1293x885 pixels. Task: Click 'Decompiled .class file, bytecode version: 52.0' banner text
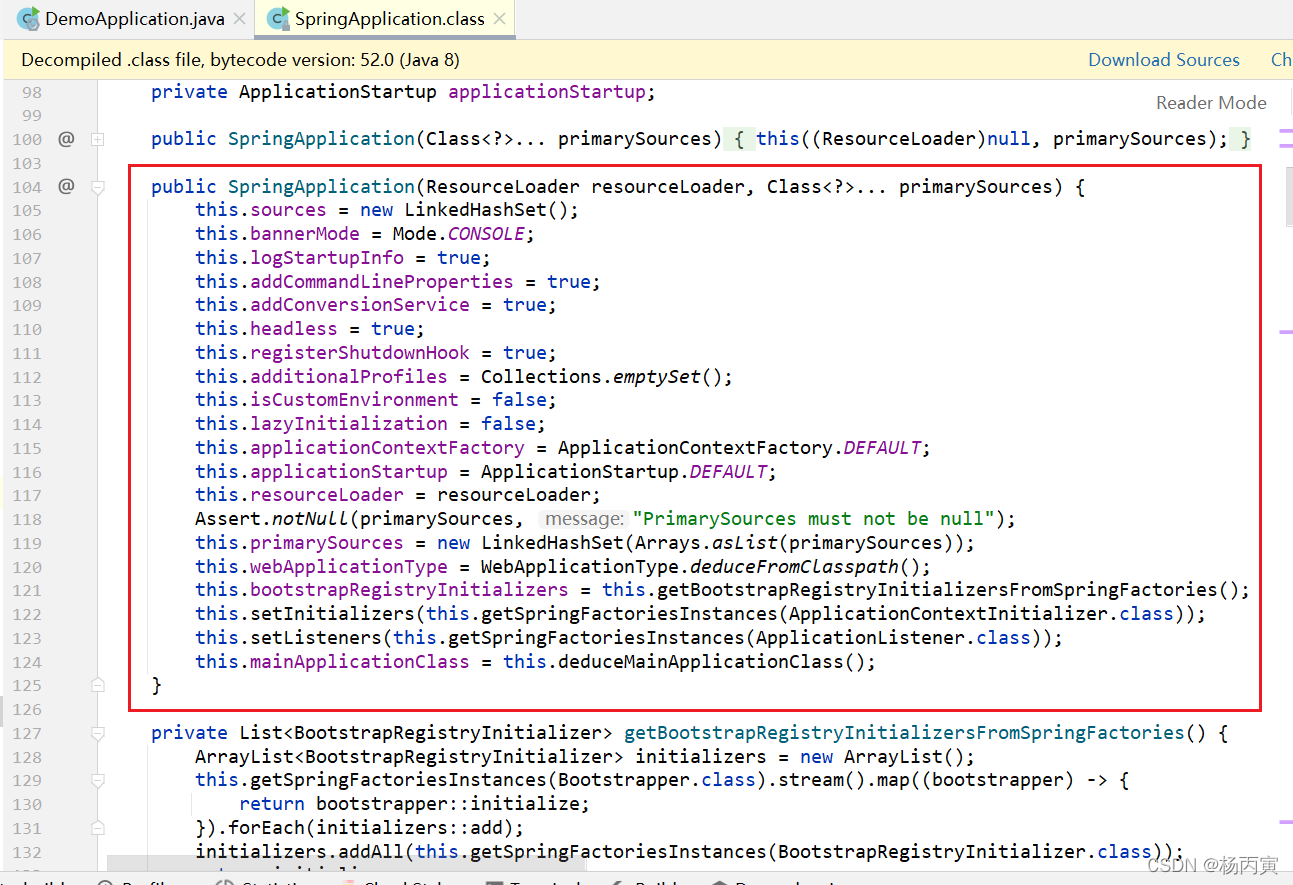tap(240, 60)
